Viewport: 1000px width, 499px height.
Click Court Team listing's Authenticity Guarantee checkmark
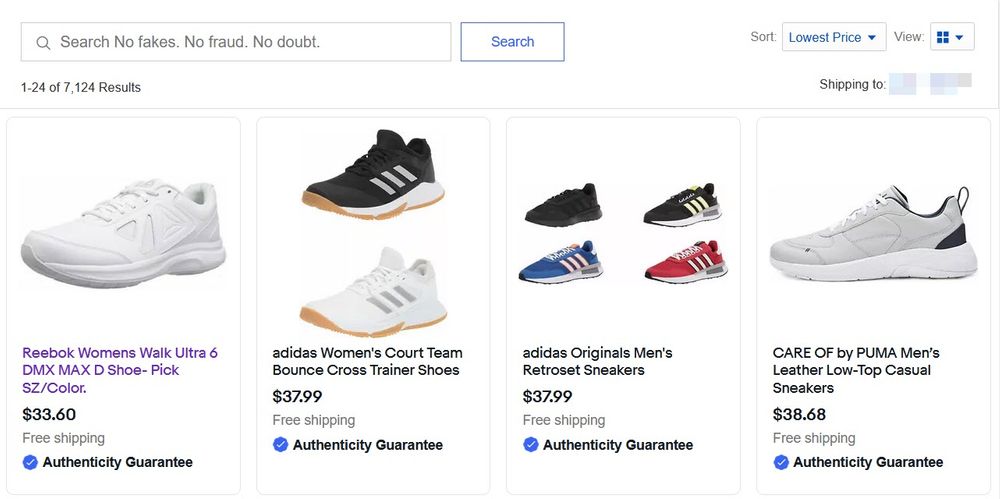tap(280, 445)
